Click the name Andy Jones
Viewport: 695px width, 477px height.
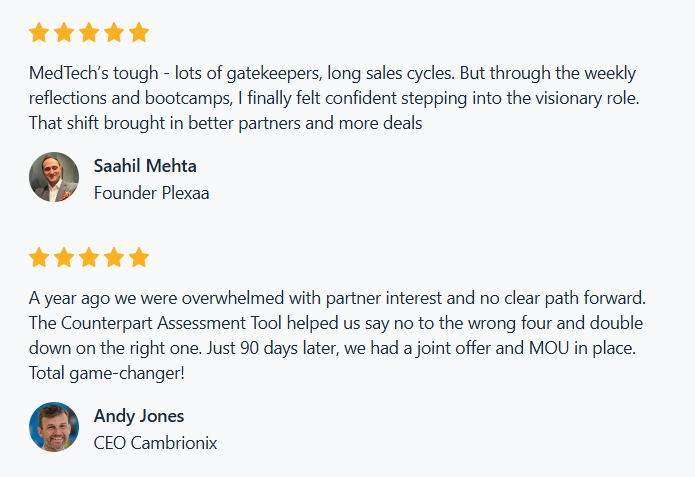(x=139, y=416)
